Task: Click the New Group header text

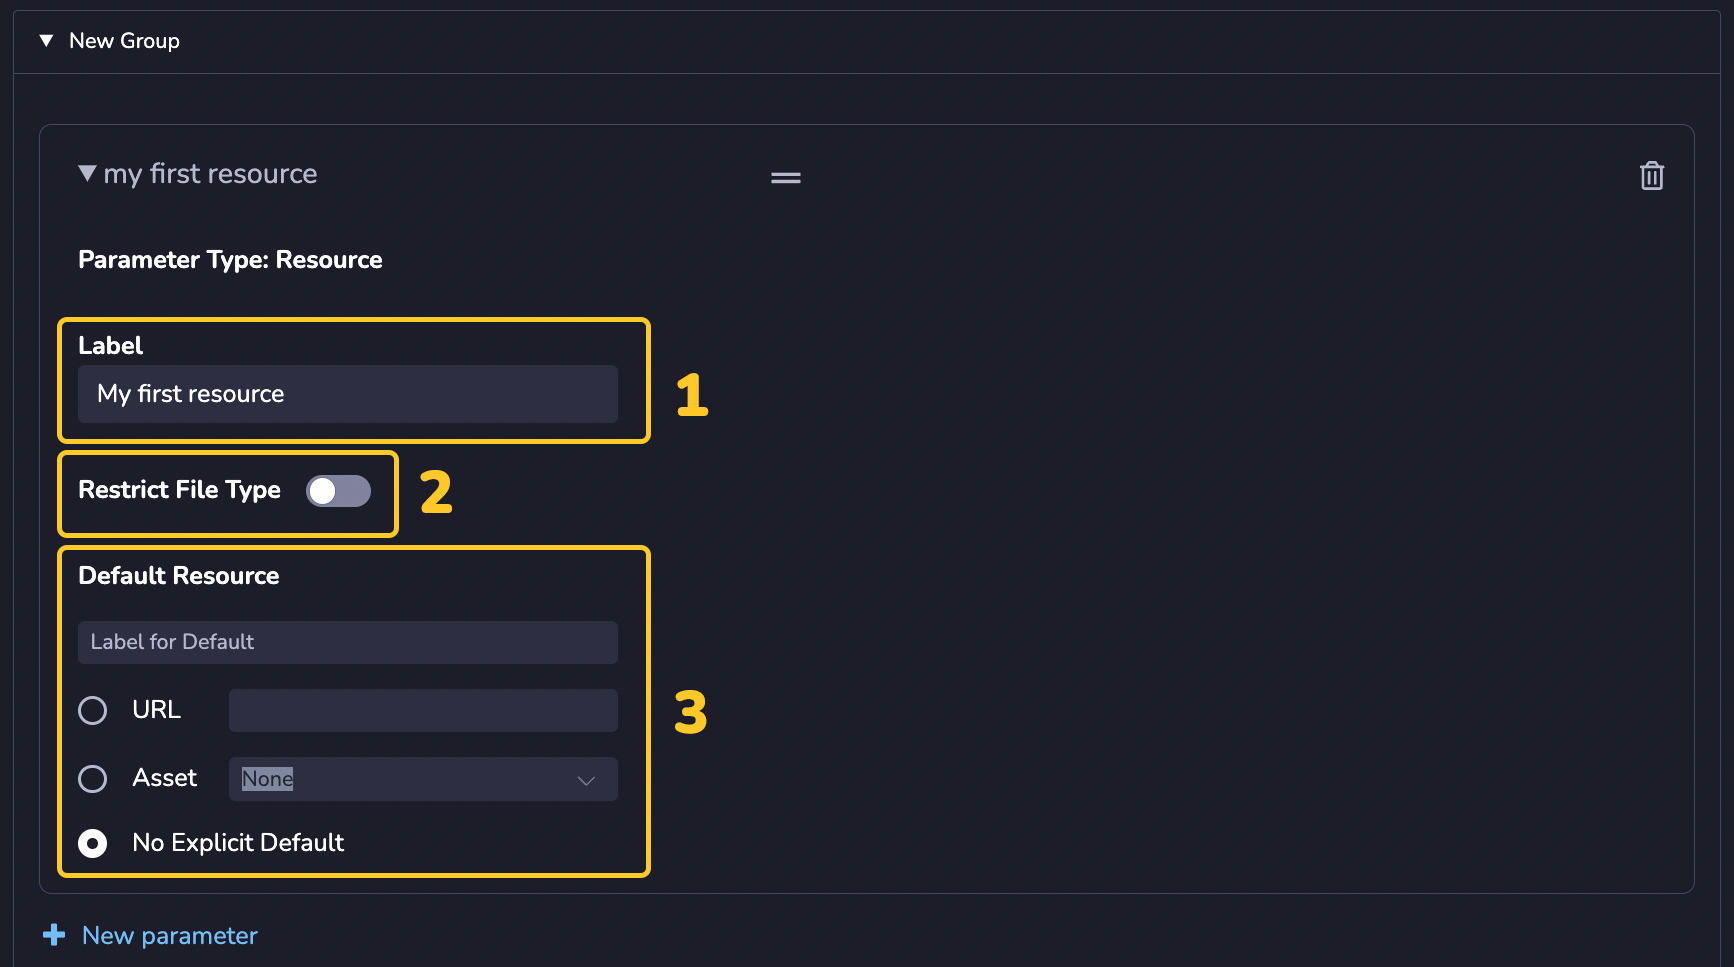Action: click(x=124, y=41)
